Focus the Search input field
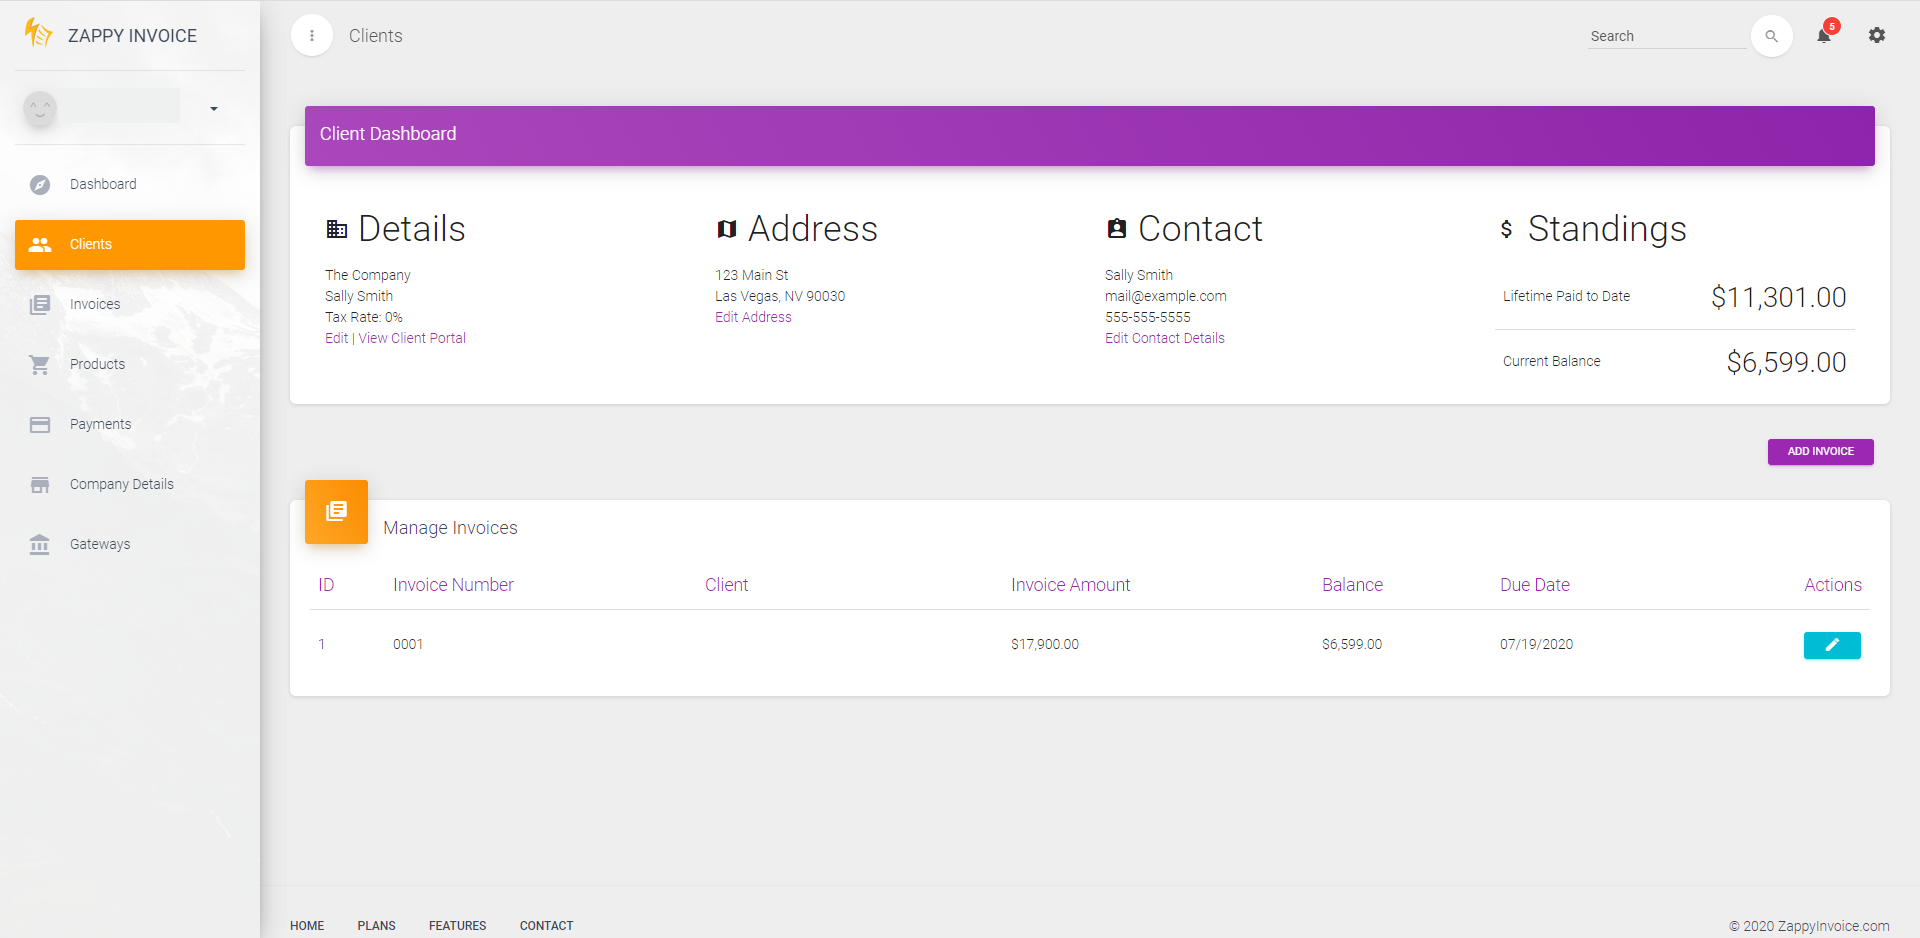 point(1666,36)
